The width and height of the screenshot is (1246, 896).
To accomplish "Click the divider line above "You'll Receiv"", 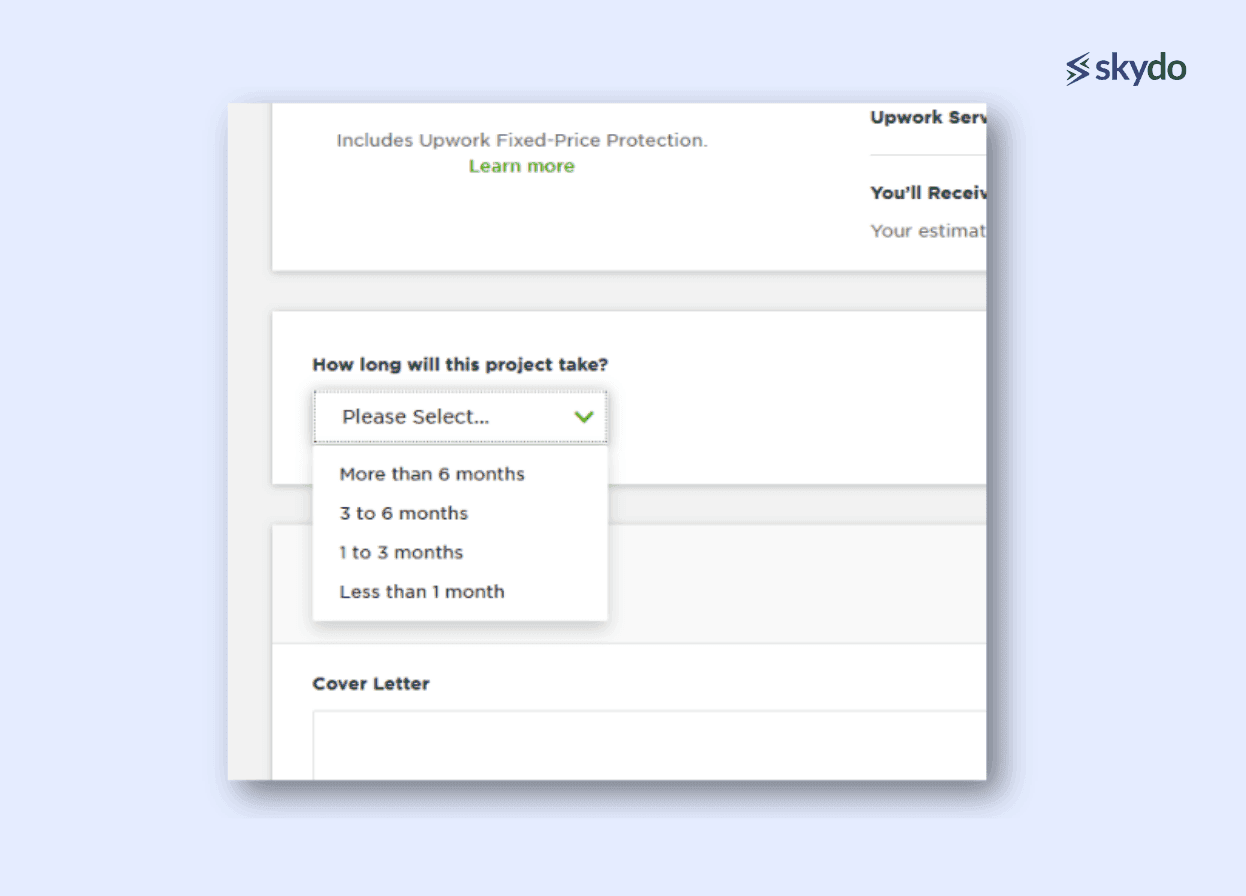I will [x=927, y=155].
